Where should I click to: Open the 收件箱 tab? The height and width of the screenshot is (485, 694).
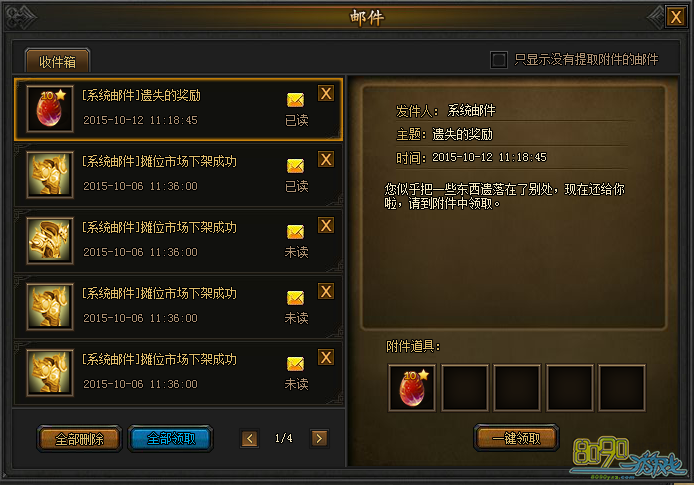tap(58, 61)
